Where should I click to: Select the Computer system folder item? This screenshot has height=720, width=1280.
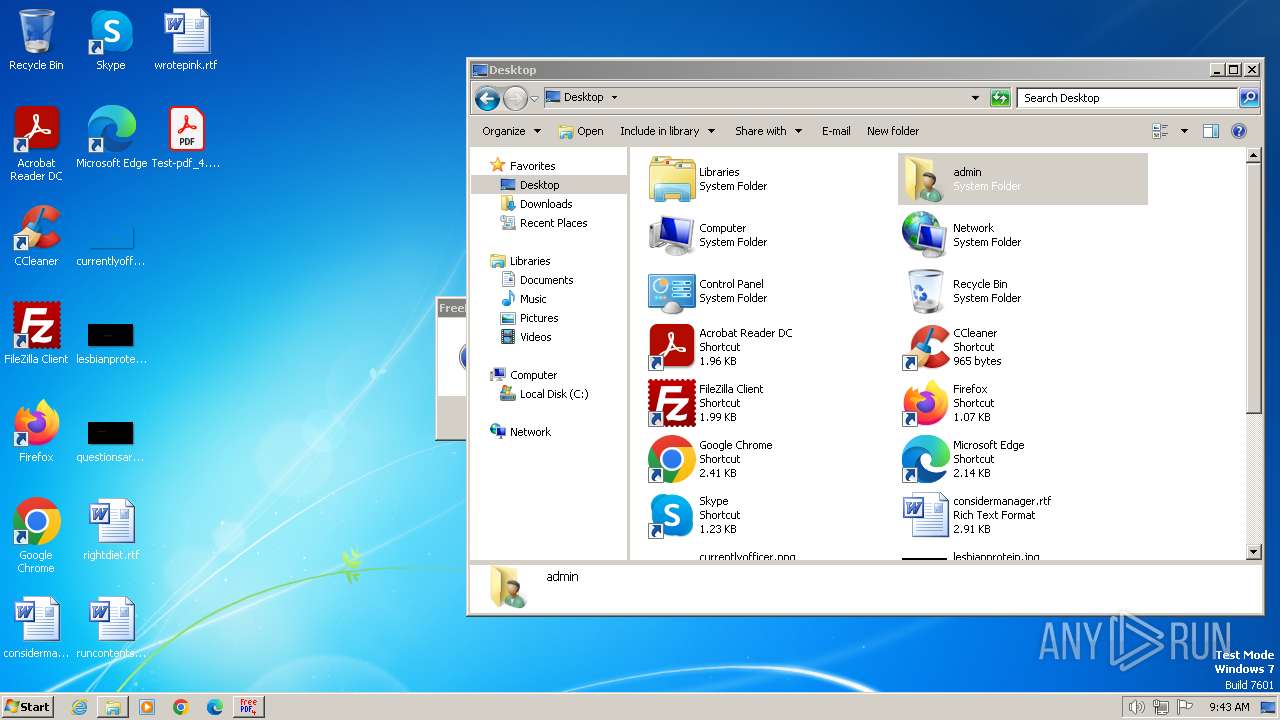point(708,235)
